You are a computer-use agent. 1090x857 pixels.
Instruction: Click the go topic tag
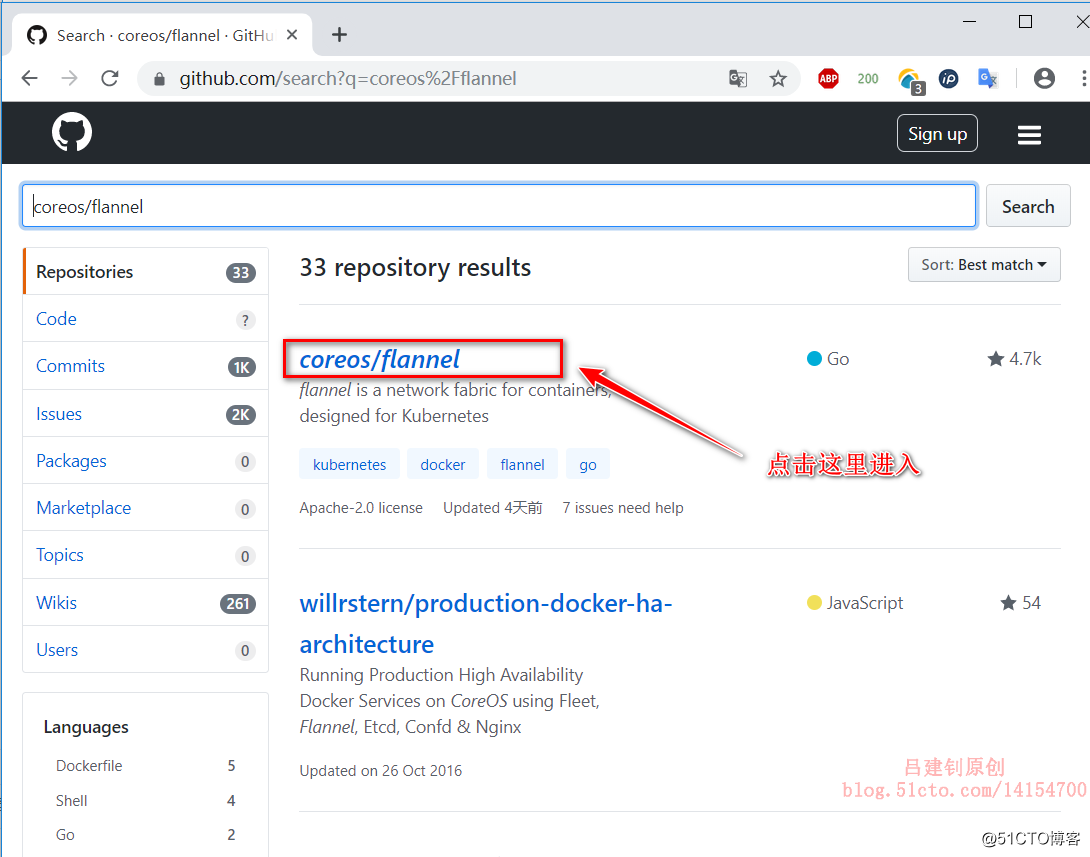587,464
